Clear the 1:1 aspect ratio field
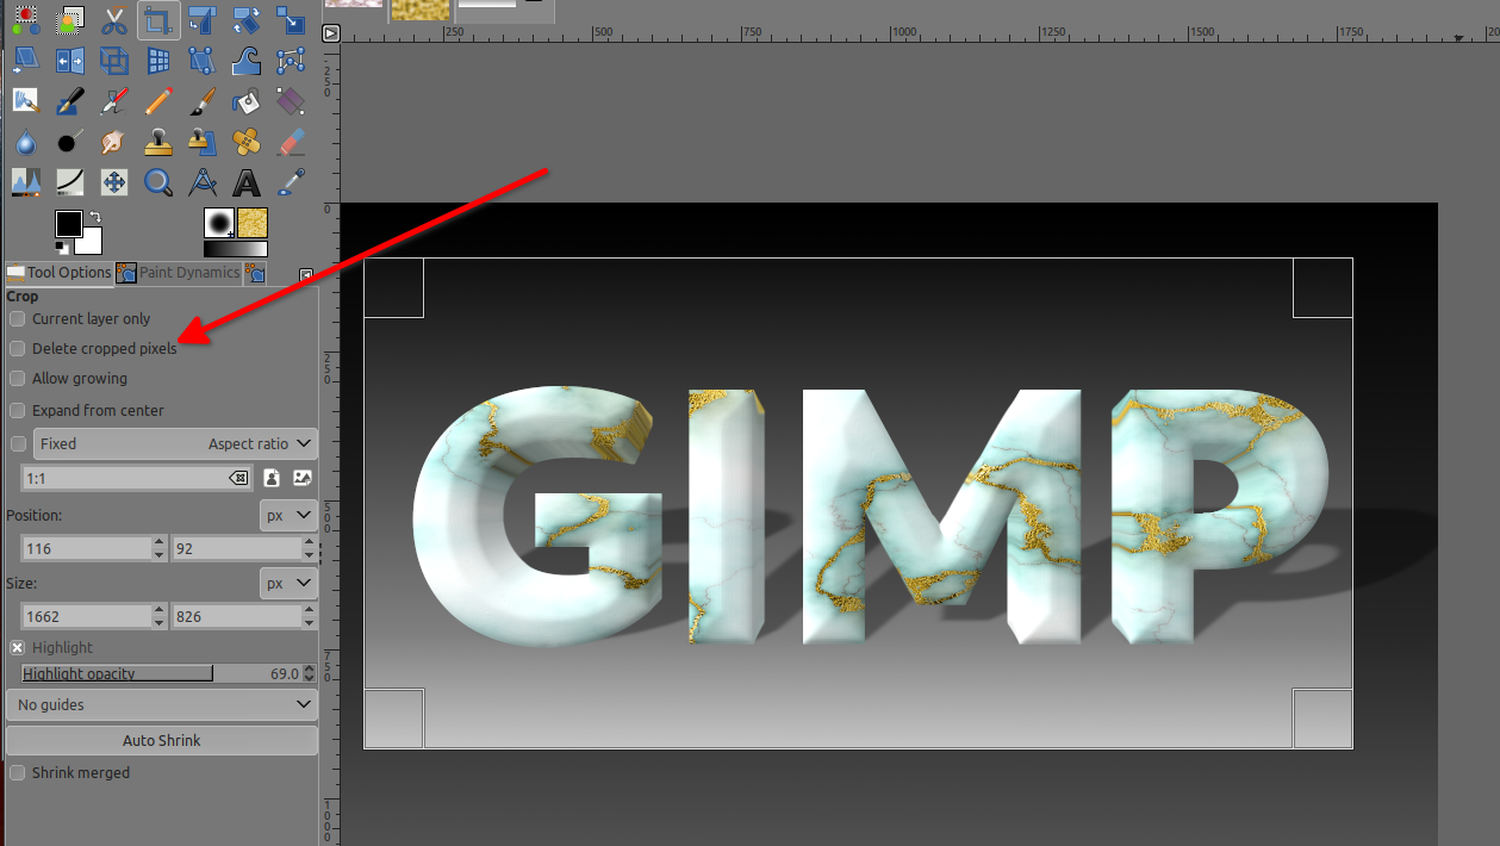The image size is (1500, 846). coord(238,478)
